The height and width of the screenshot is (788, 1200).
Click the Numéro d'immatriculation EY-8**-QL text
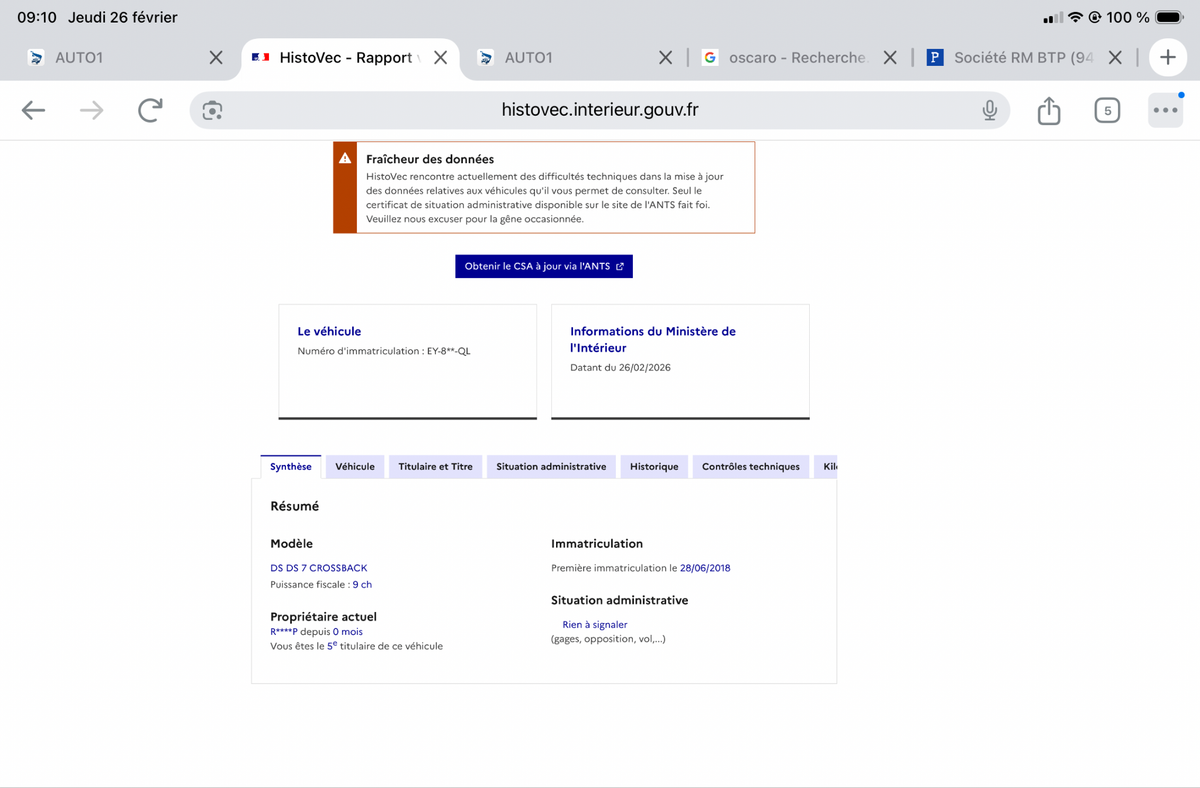[384, 351]
